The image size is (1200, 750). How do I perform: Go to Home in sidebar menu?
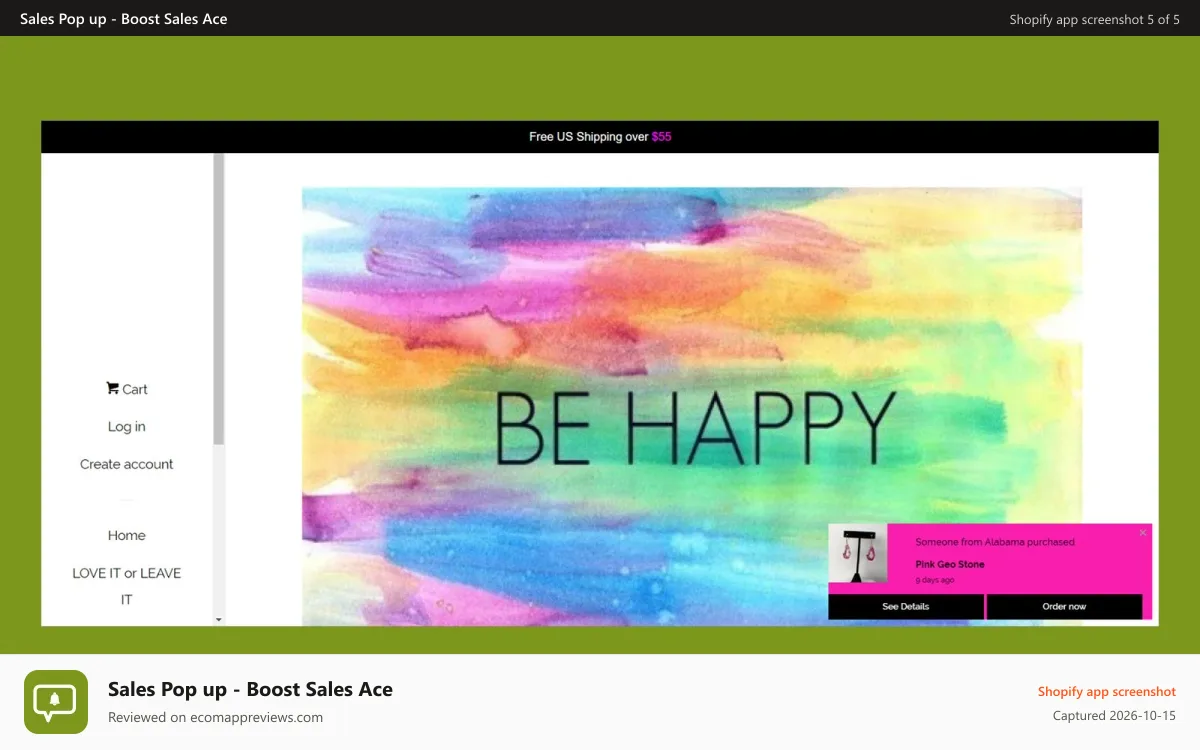coord(127,536)
